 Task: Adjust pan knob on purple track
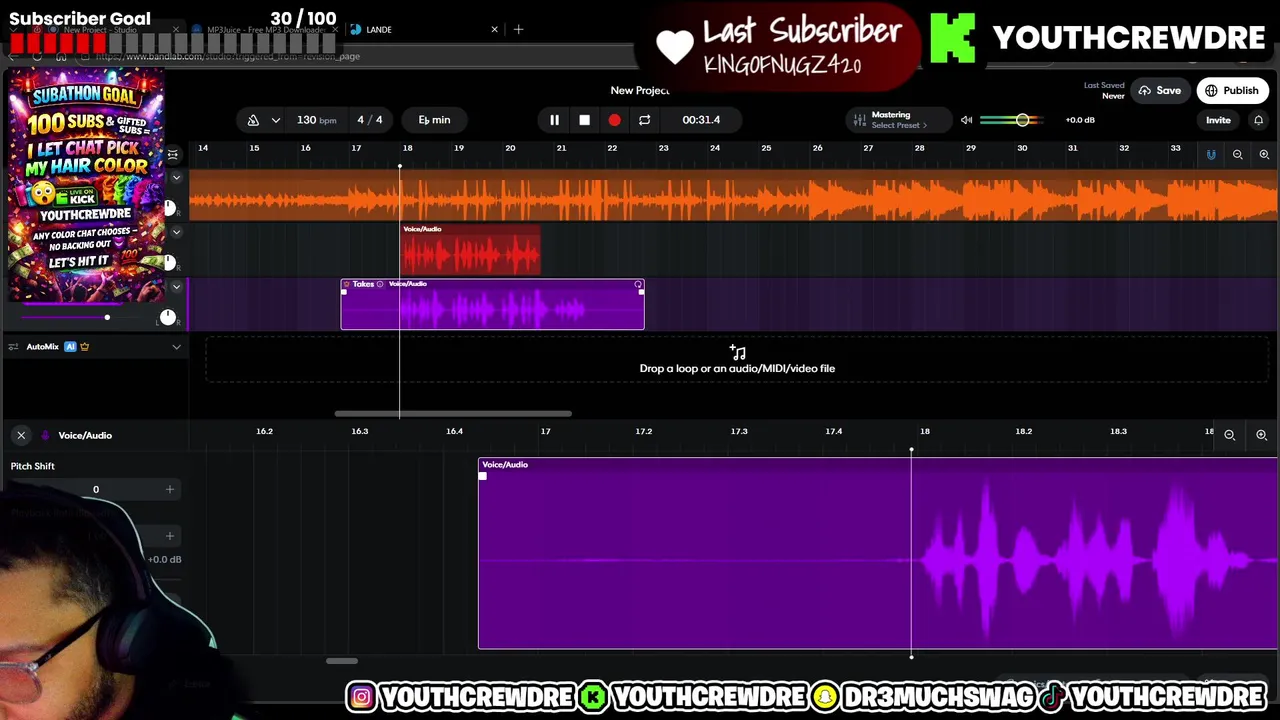point(168,318)
